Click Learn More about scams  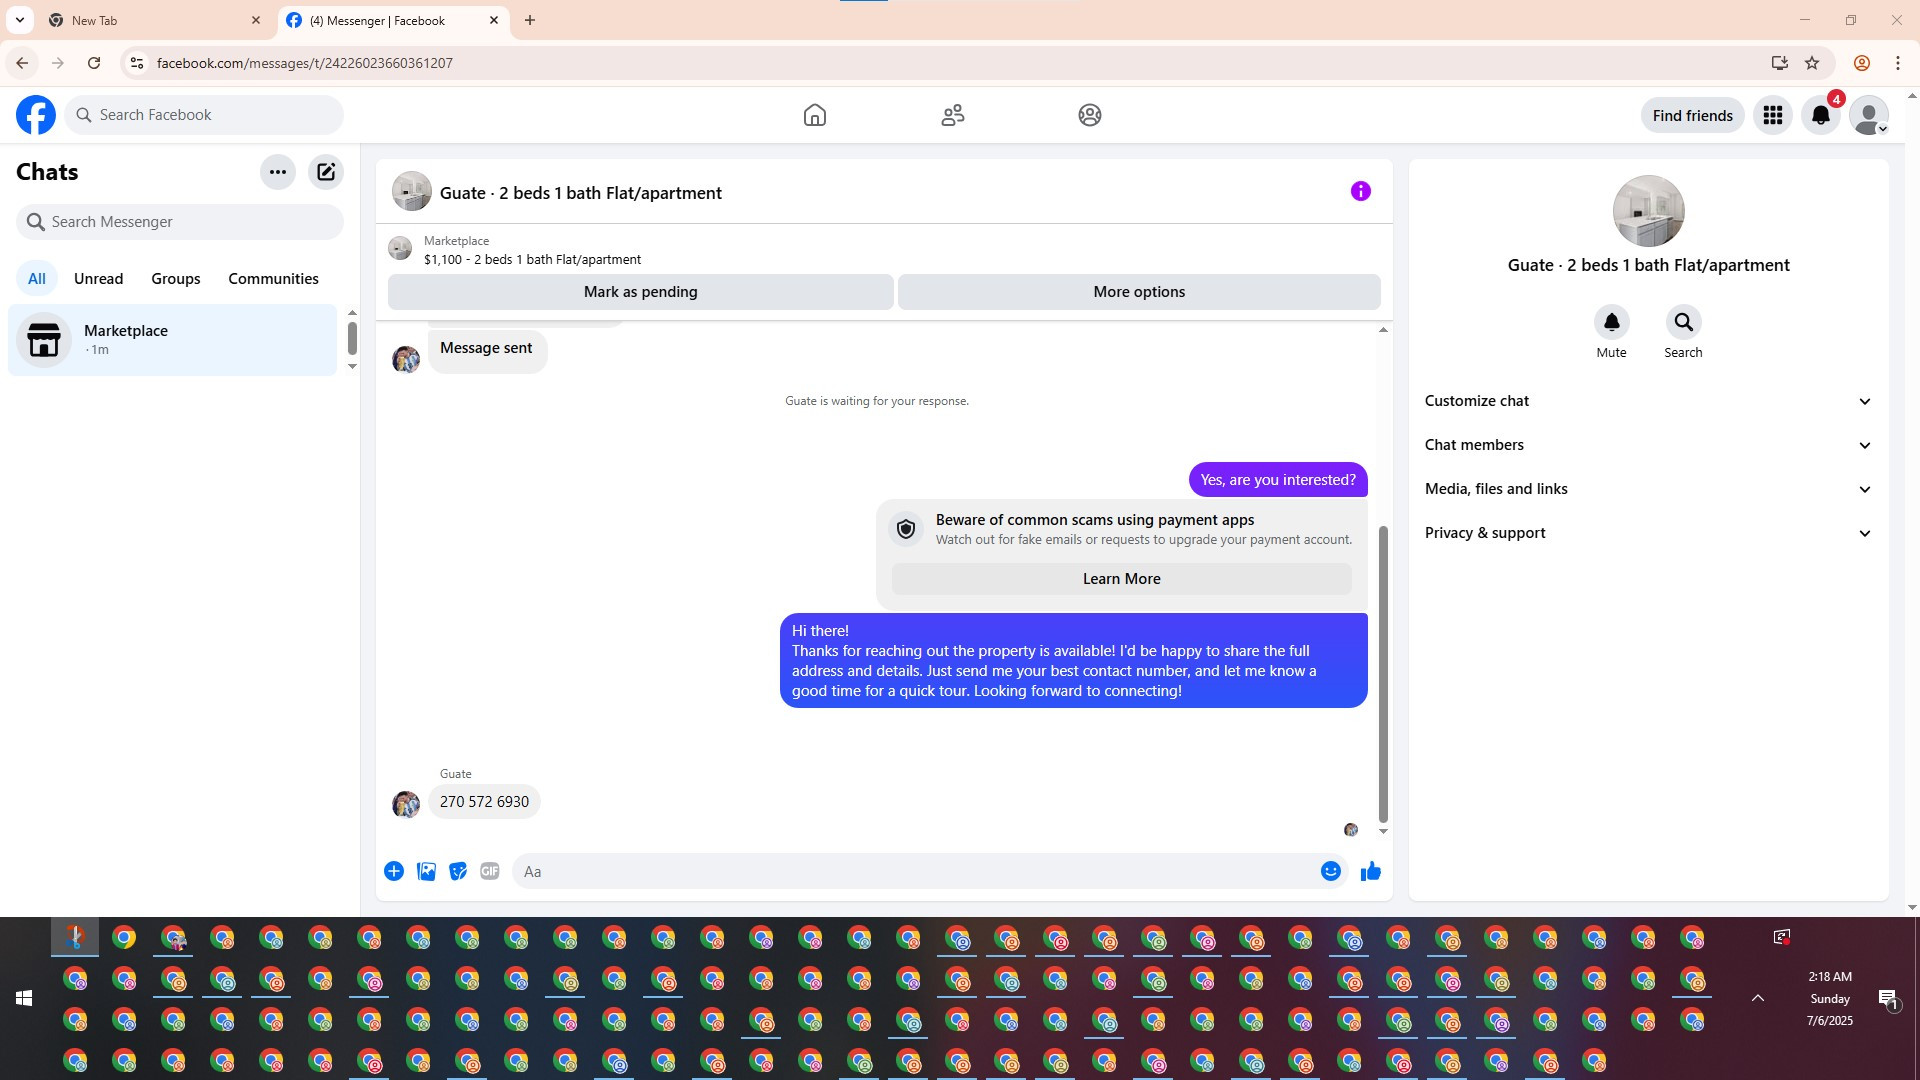point(1121,579)
